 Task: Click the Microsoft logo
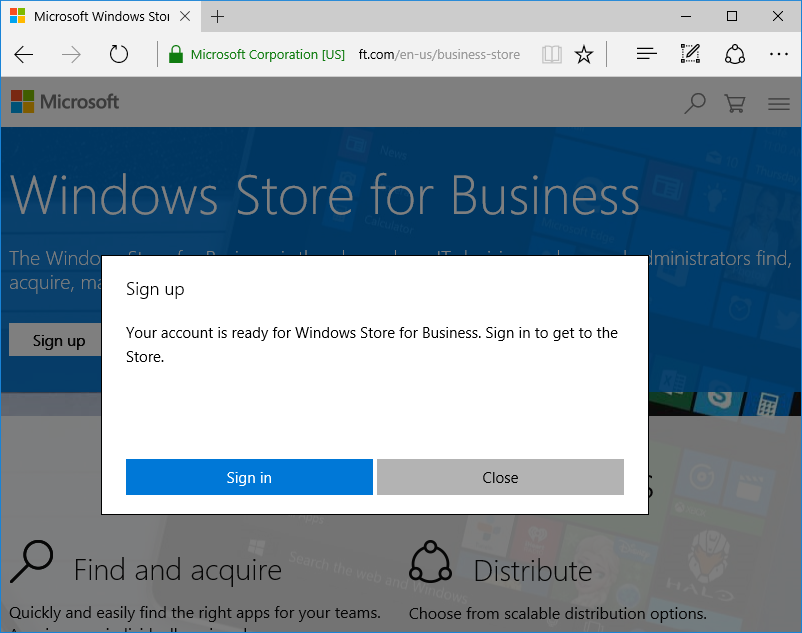tap(65, 102)
